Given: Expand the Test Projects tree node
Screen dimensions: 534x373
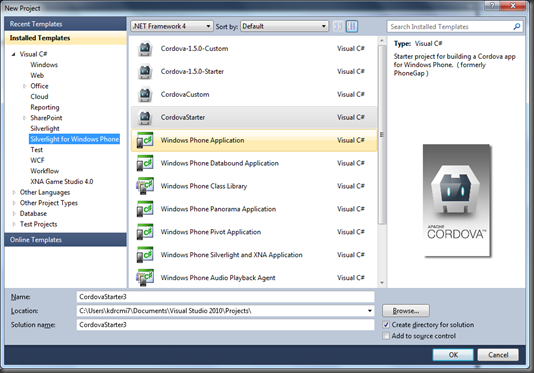Looking at the screenshot, I should [x=14, y=224].
